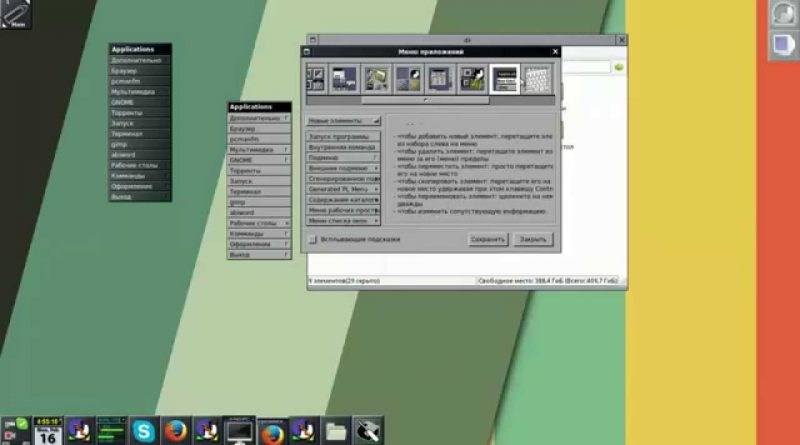Screen dimensions: 800x445
Task: Click the system load monitor dock icon
Action: (x=112, y=431)
